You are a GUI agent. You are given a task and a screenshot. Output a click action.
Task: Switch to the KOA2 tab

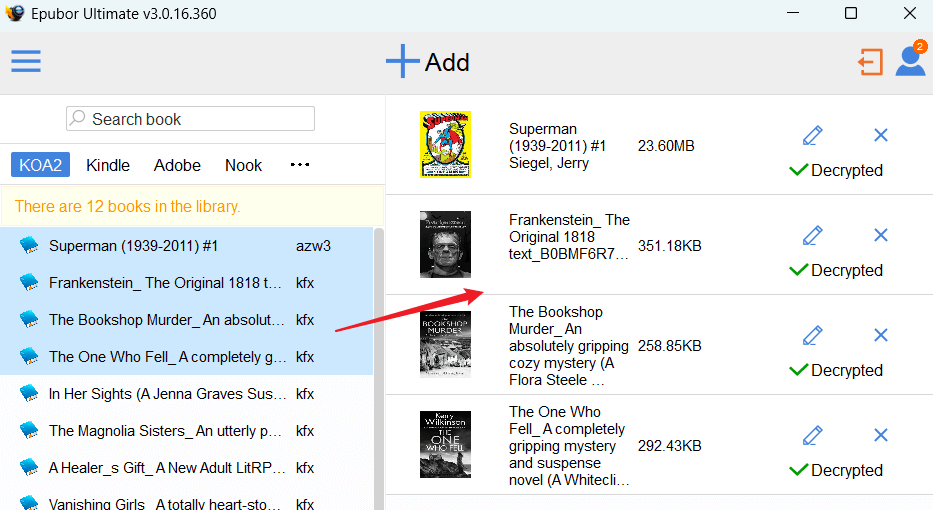click(x=40, y=165)
